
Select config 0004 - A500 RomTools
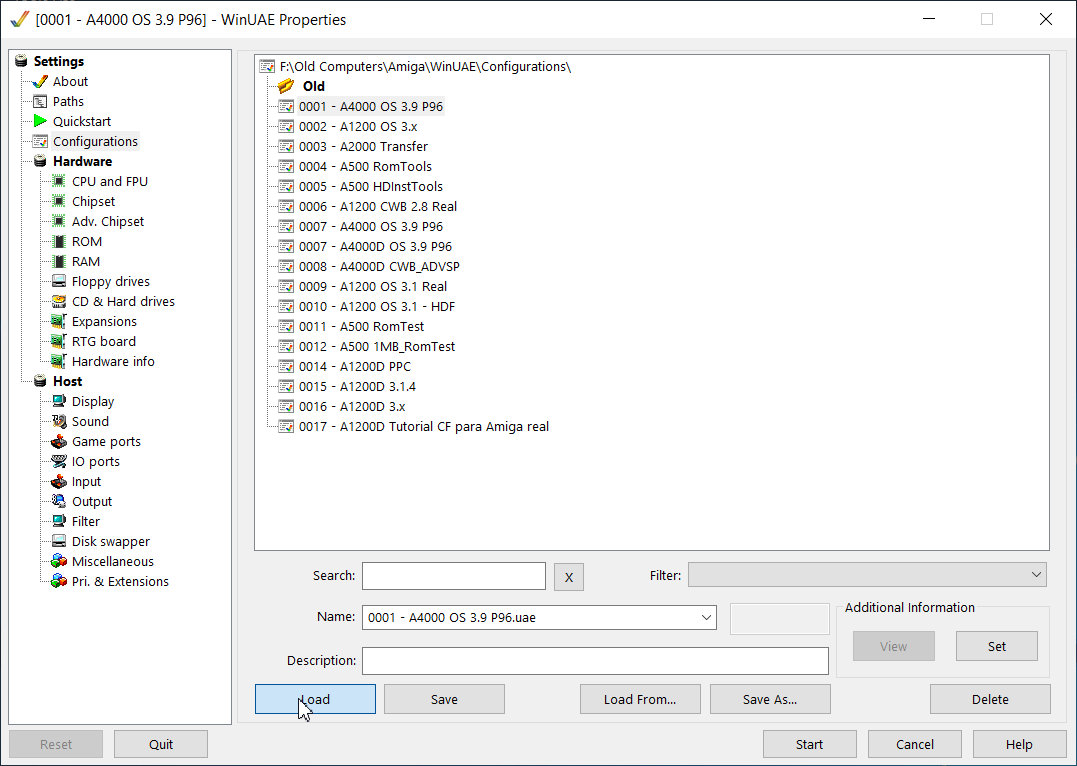365,166
